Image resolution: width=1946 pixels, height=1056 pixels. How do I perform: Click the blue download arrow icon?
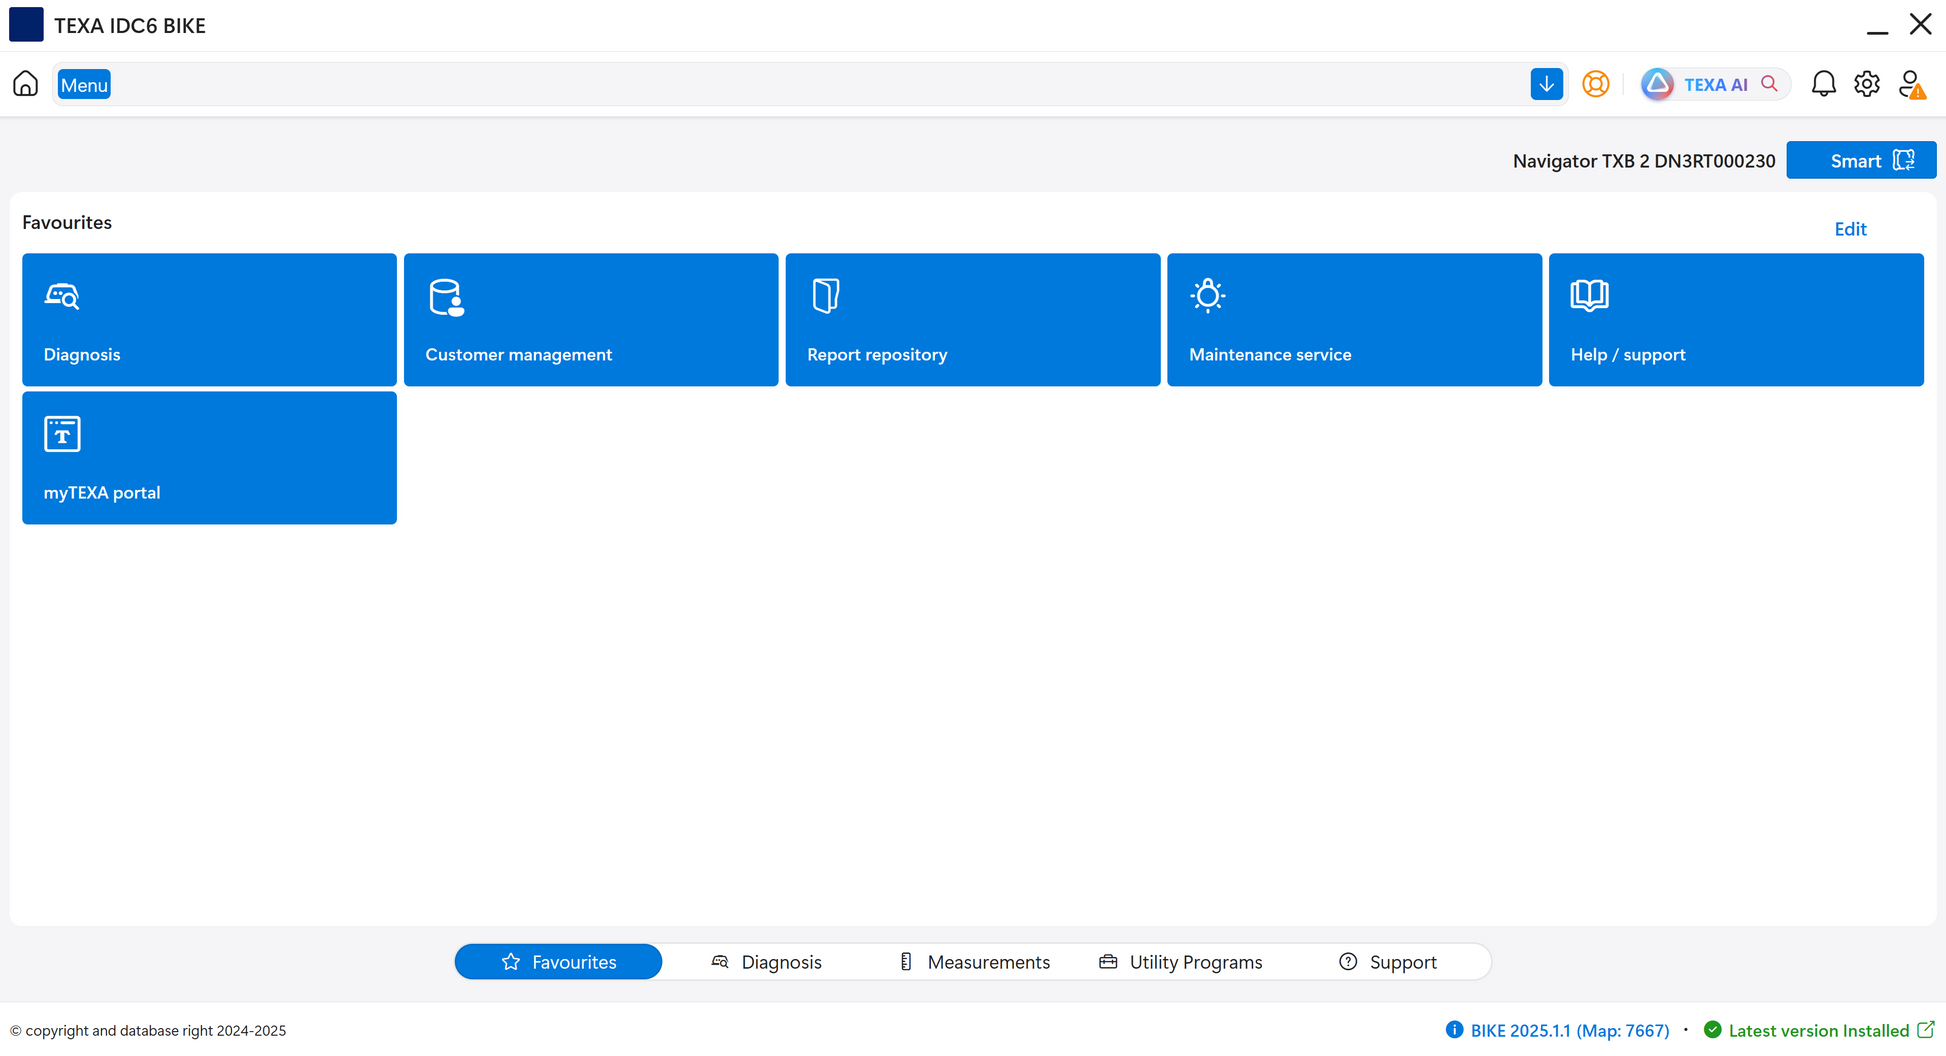[1546, 84]
